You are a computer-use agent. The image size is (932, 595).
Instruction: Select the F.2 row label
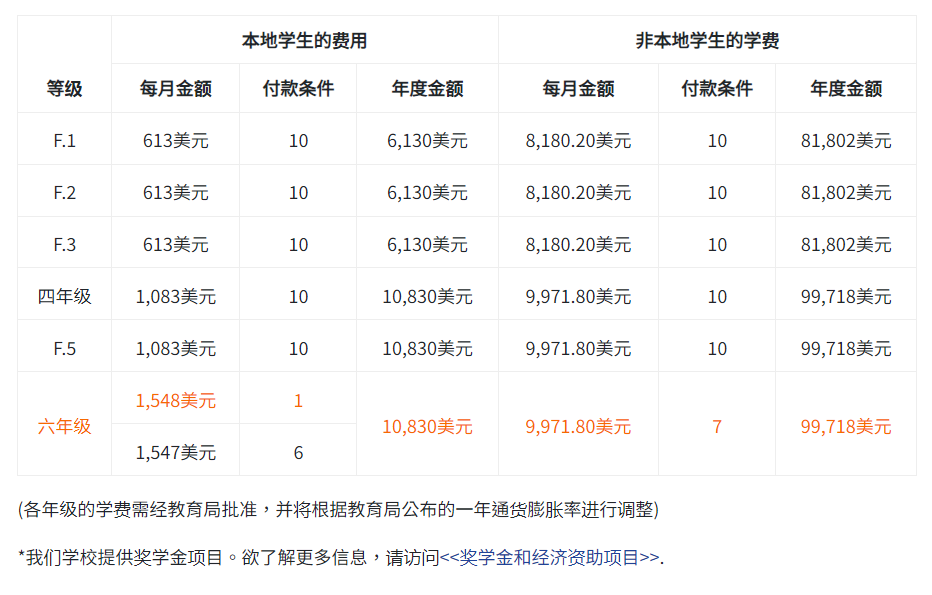click(x=64, y=193)
